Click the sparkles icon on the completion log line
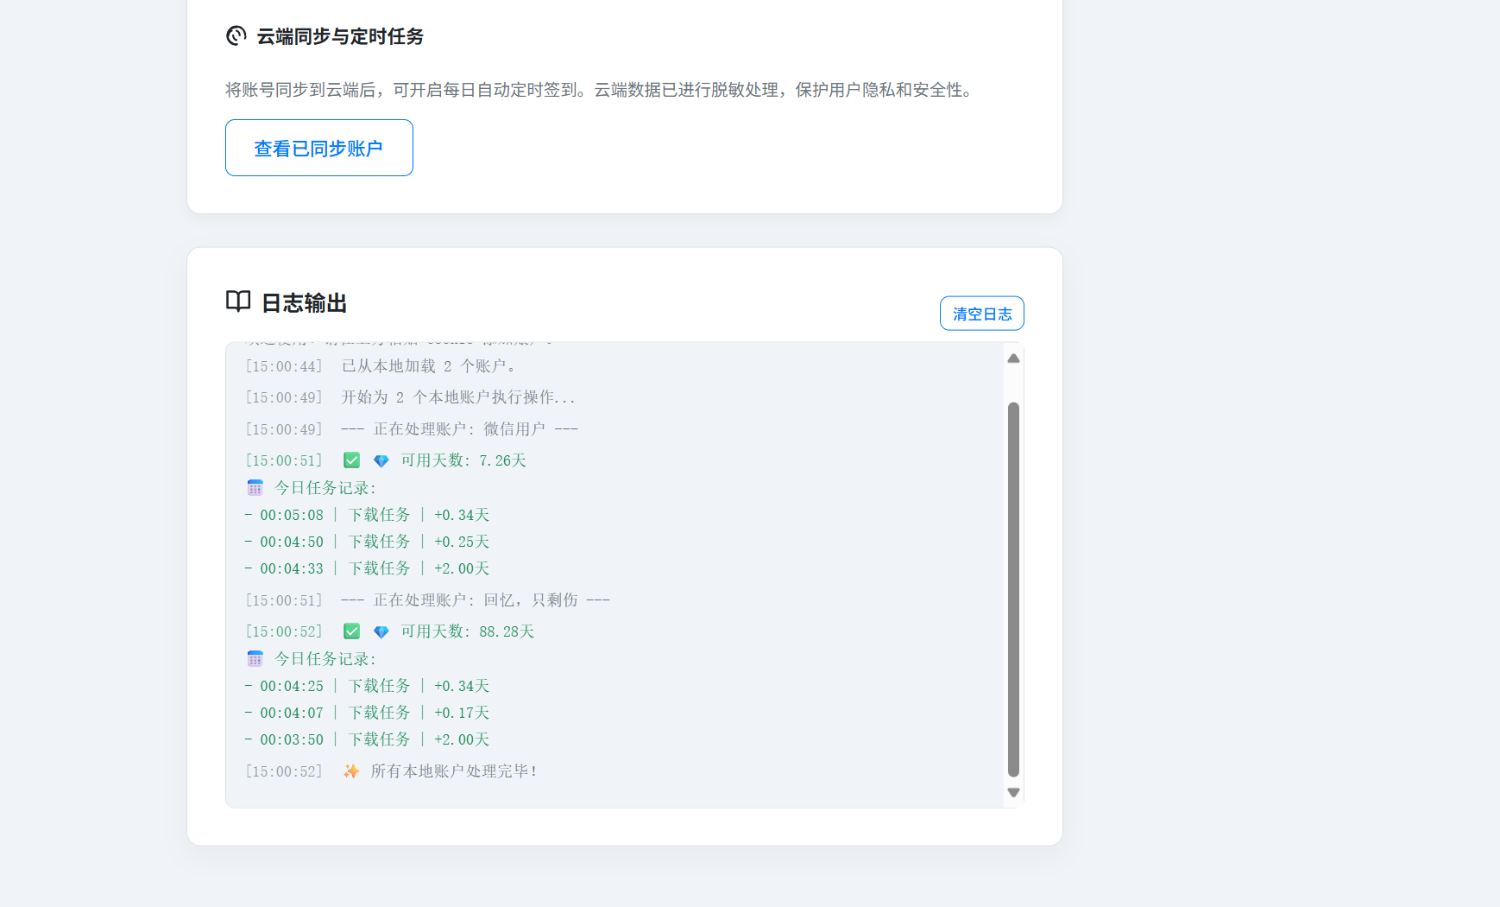Image resolution: width=1500 pixels, height=907 pixels. point(351,771)
